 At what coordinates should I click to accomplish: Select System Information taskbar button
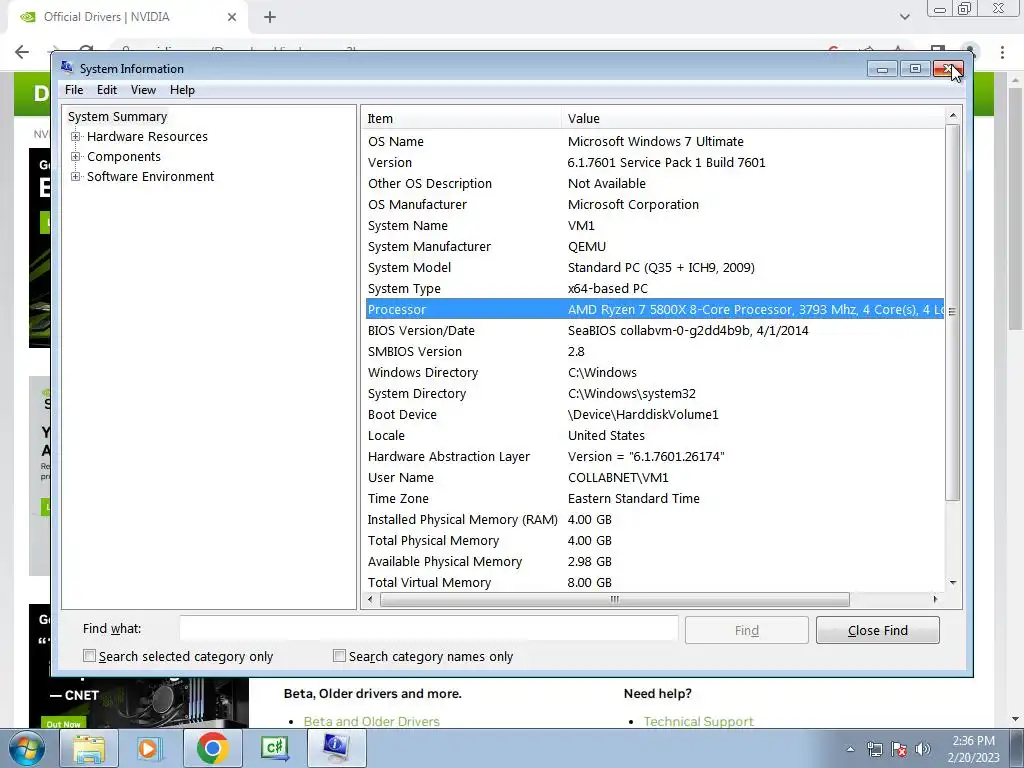336,749
